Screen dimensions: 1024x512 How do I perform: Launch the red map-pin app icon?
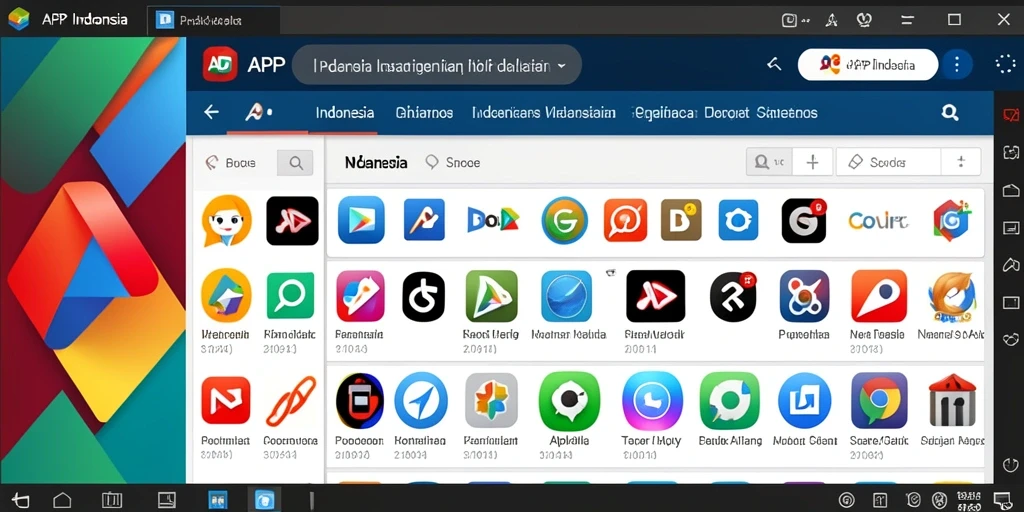879,296
